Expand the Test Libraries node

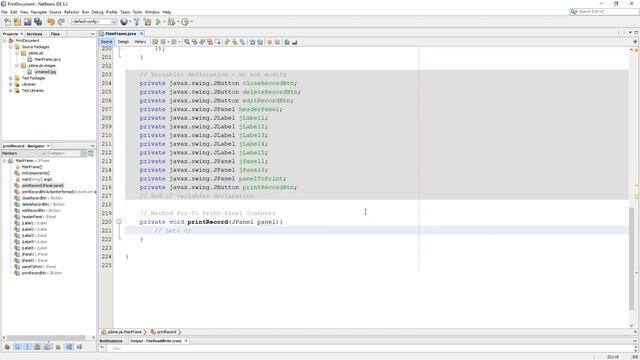click(11, 91)
